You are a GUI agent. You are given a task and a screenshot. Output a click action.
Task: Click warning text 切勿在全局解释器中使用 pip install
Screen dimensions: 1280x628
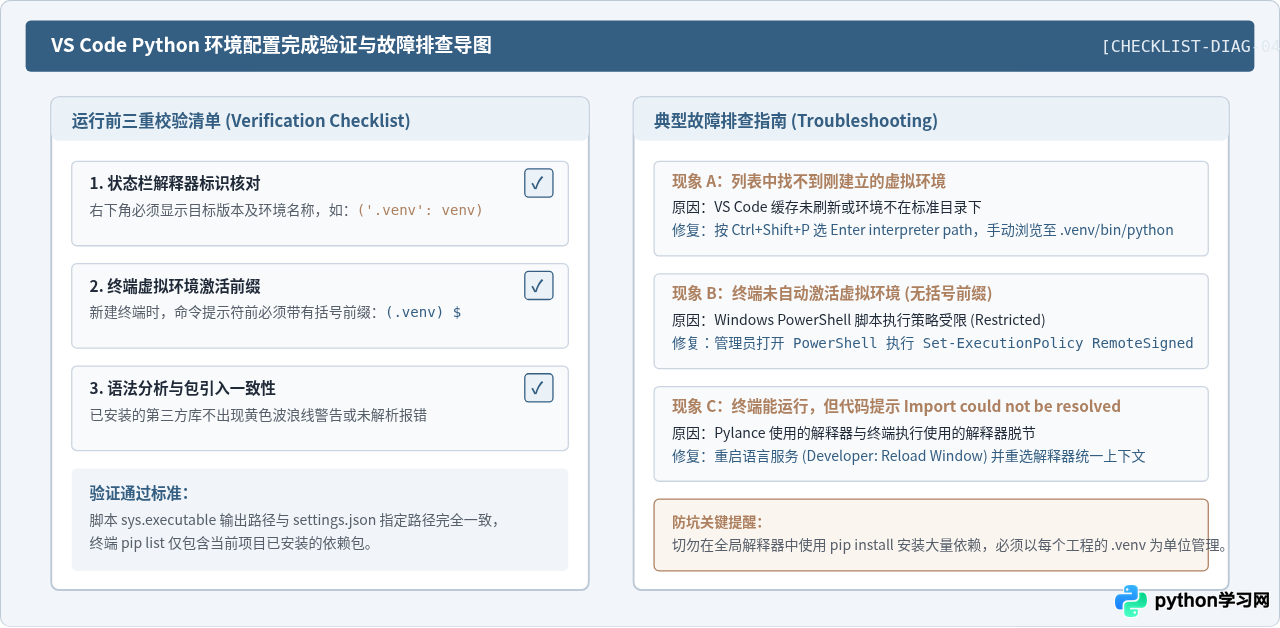pyautogui.click(x=949, y=546)
